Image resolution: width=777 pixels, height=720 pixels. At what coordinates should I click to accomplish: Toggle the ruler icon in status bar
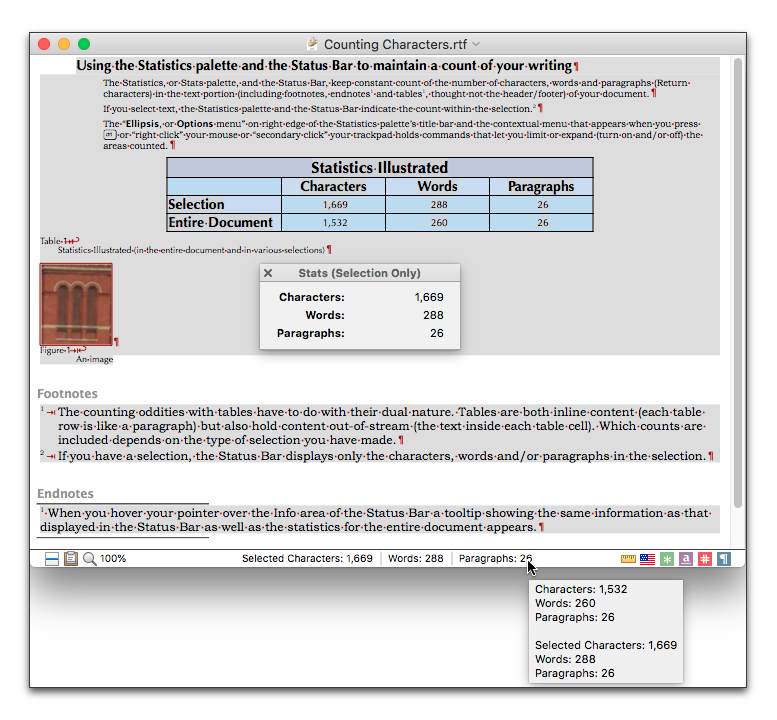(629, 559)
